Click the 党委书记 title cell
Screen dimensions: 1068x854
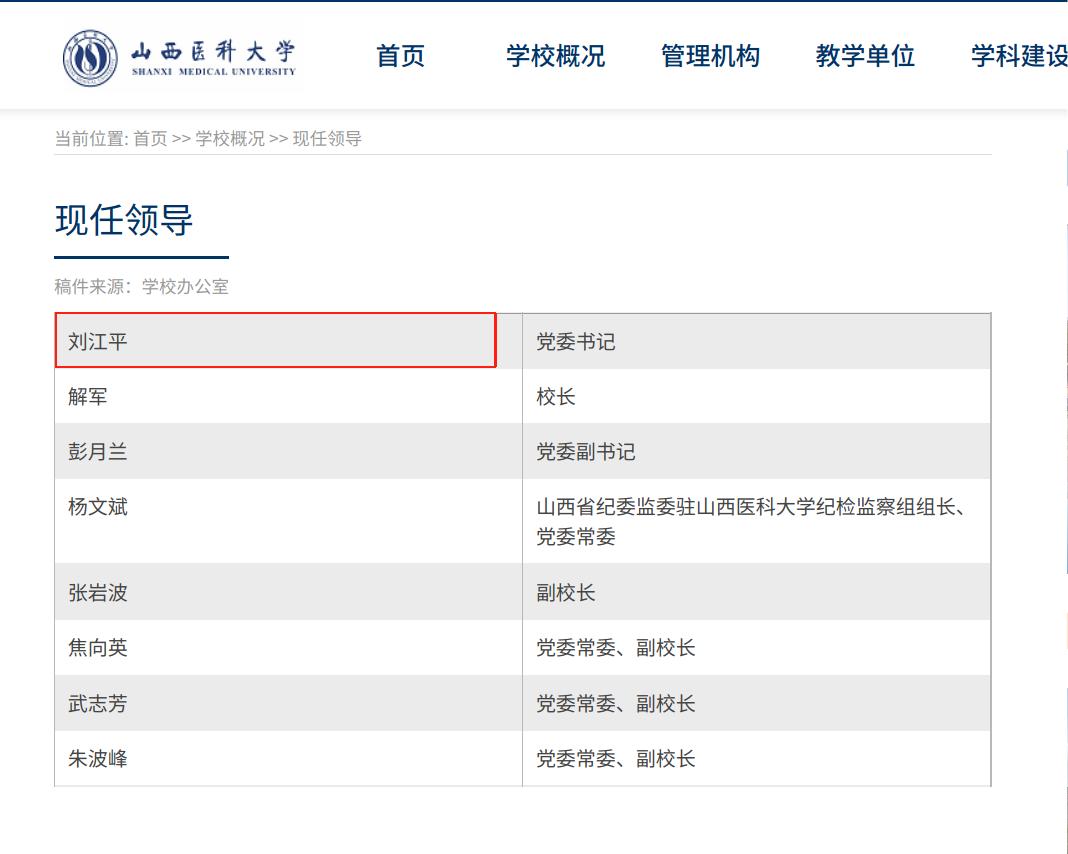[x=576, y=340]
